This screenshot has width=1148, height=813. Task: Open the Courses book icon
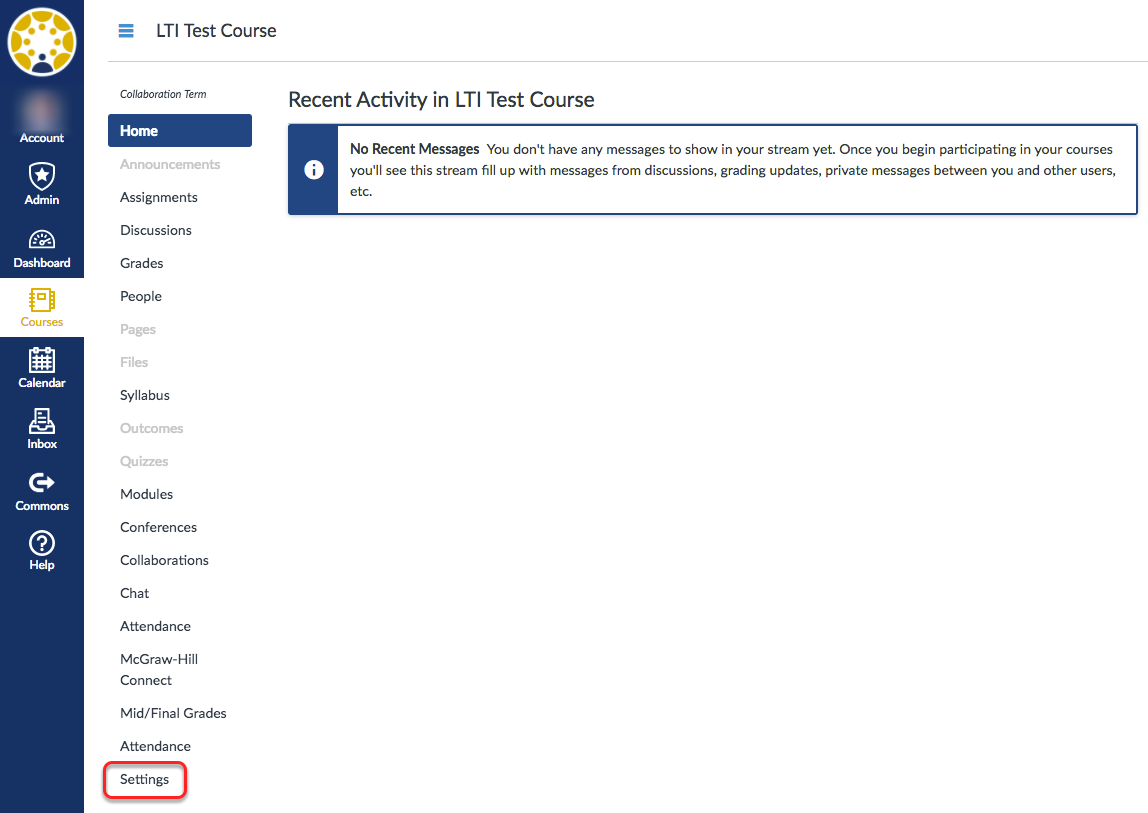[x=42, y=301]
